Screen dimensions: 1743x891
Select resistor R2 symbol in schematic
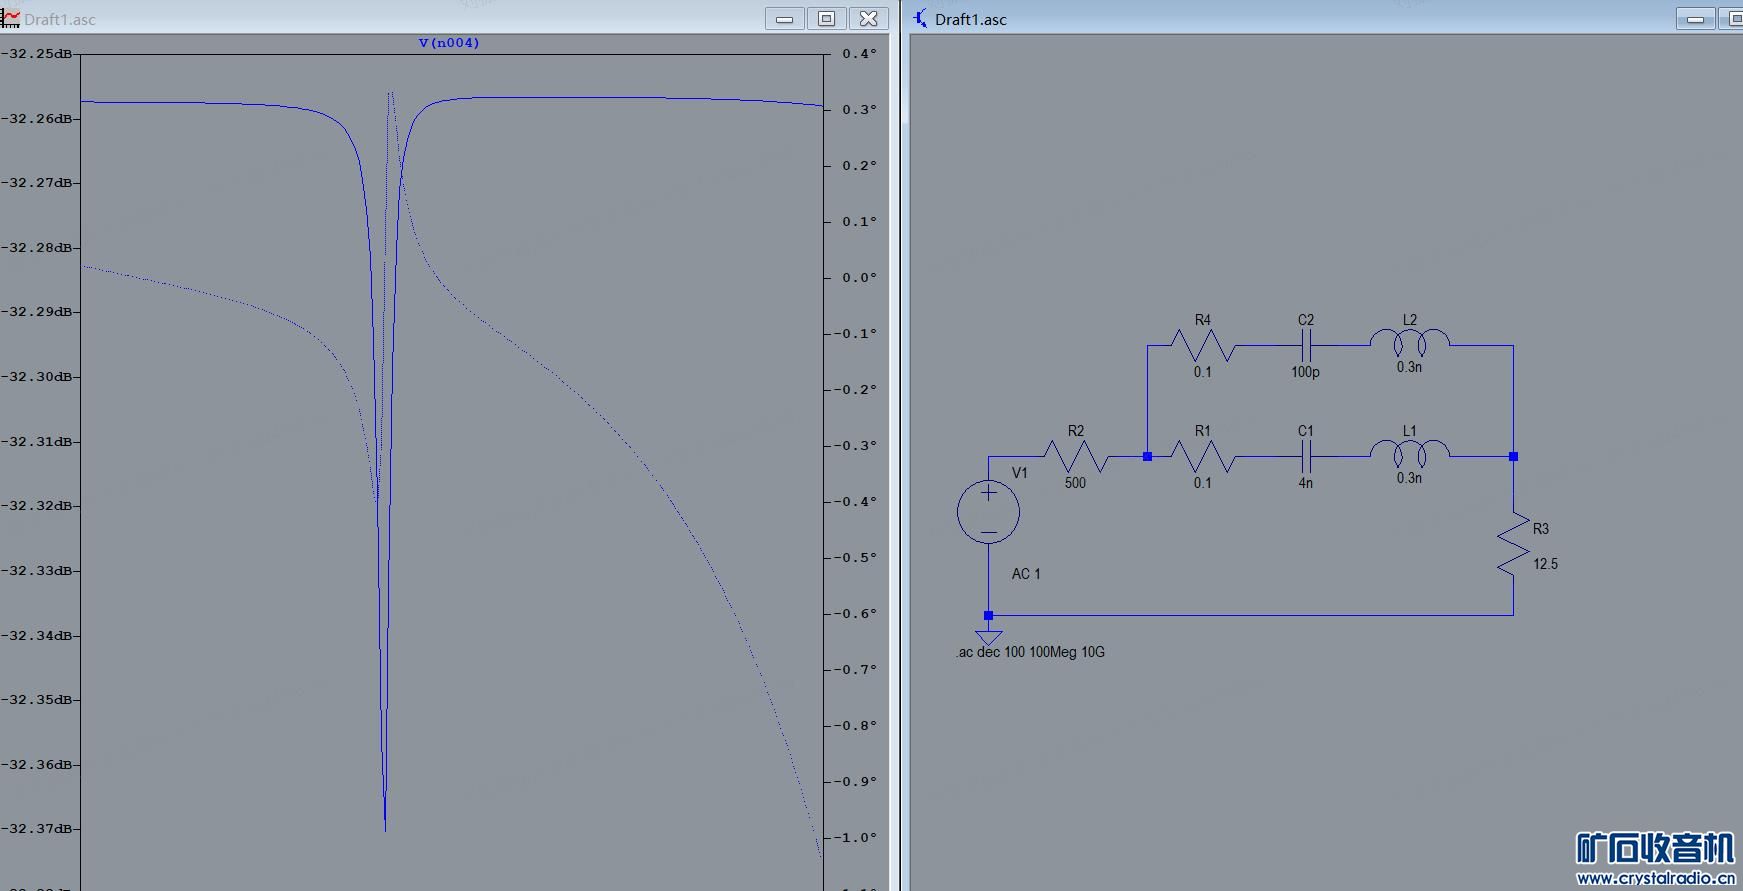coord(1075,457)
